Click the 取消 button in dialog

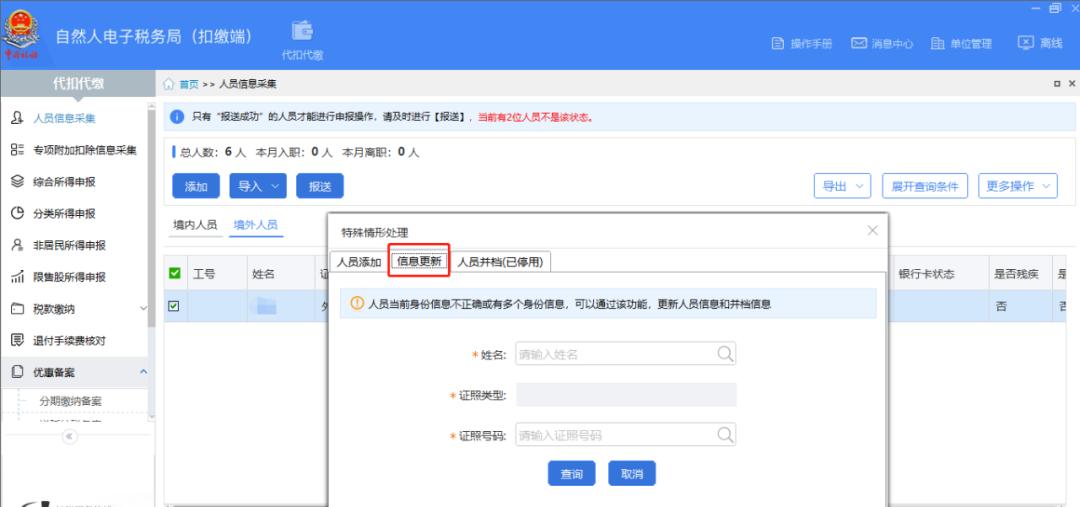pos(632,474)
